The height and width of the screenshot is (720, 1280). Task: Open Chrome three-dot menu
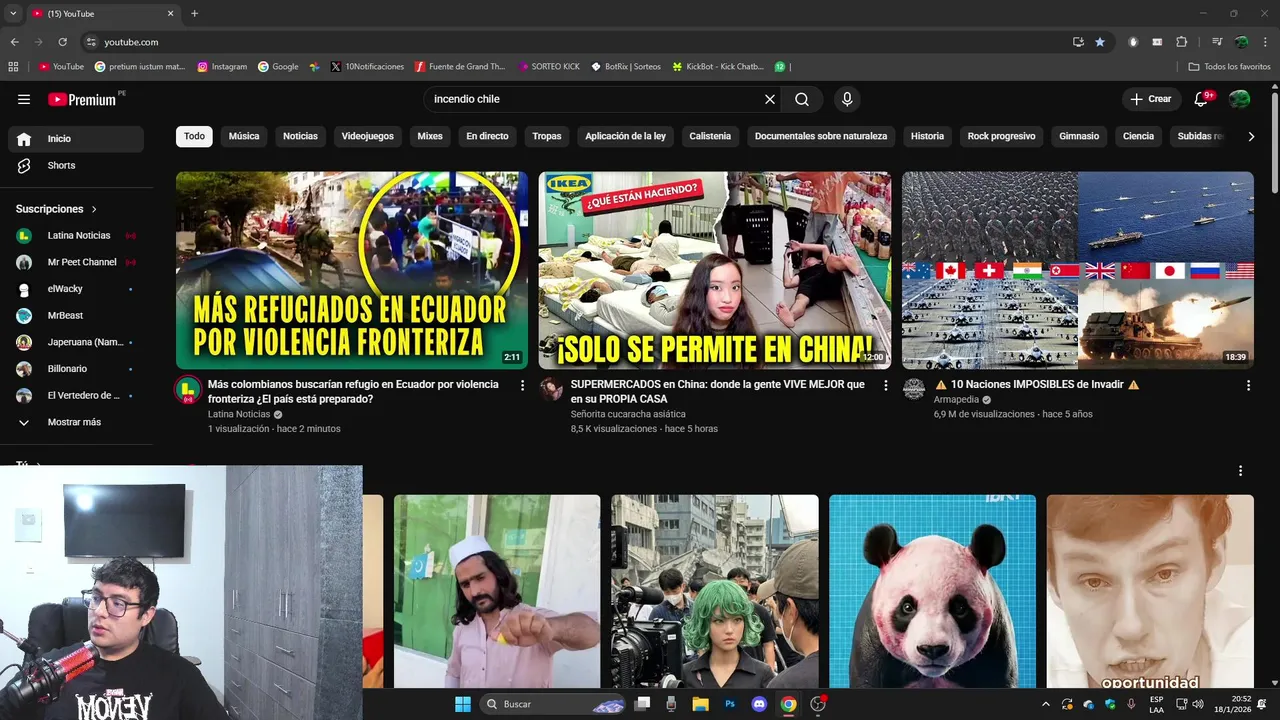1265,42
